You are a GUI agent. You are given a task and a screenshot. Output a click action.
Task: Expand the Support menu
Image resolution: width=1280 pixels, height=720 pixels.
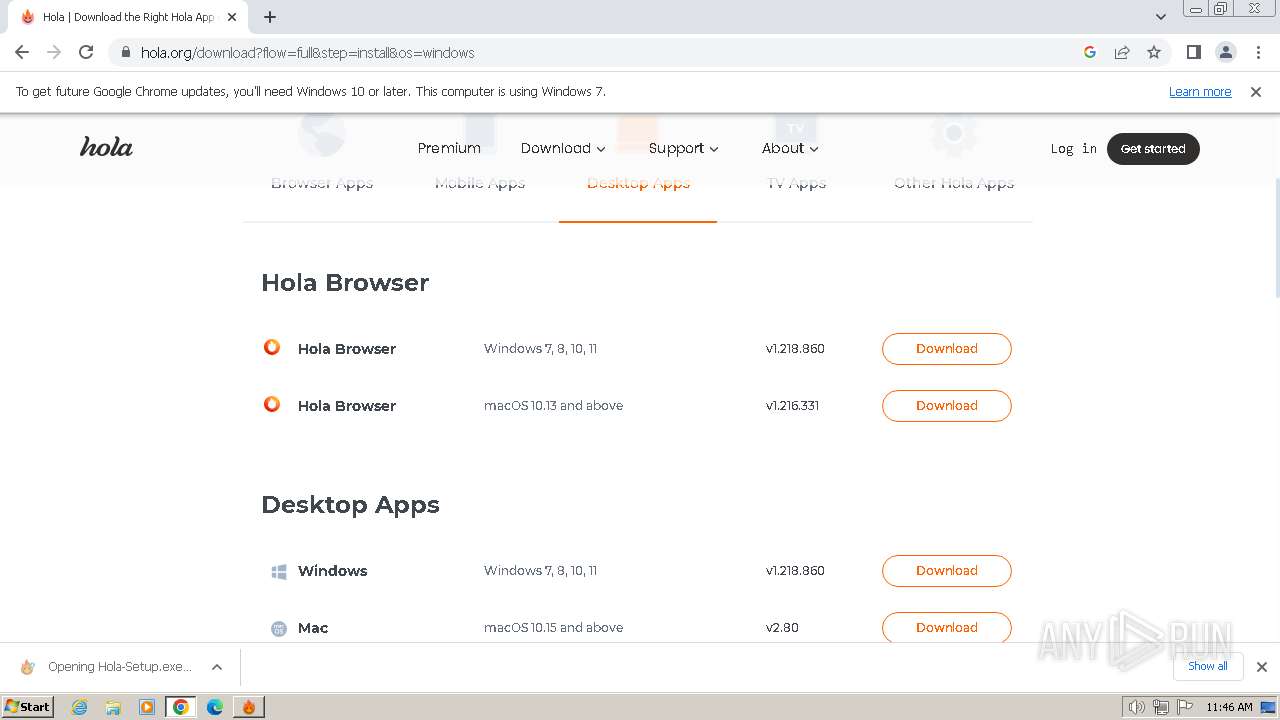click(x=684, y=148)
